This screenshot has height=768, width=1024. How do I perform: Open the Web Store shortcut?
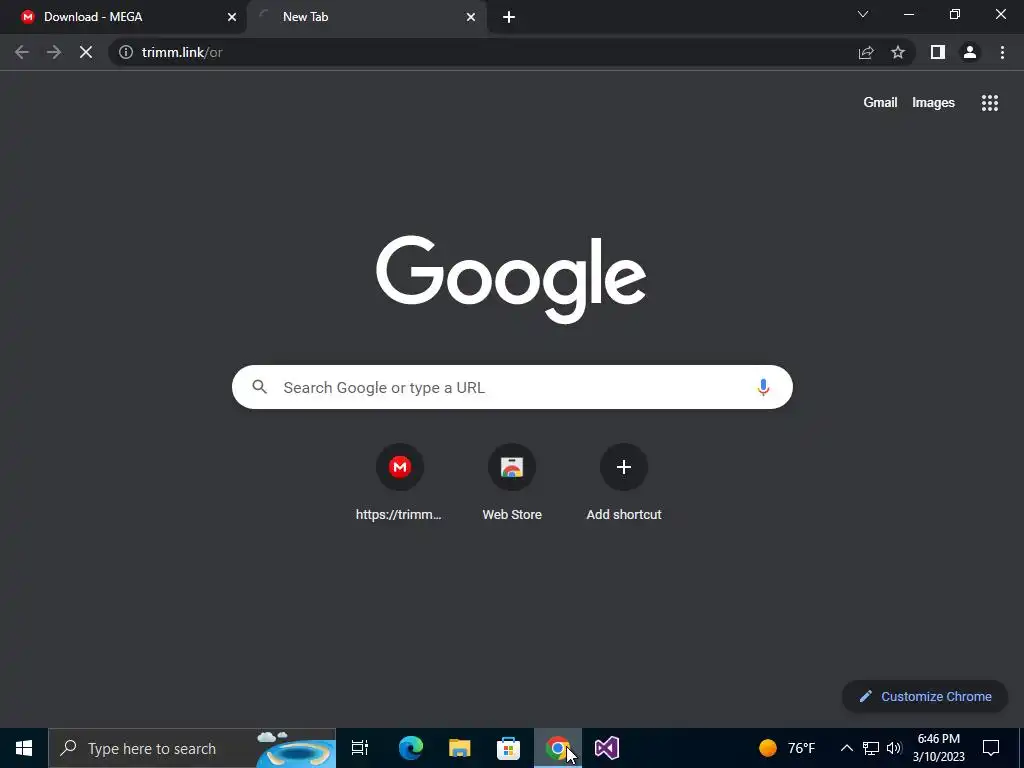pos(512,483)
